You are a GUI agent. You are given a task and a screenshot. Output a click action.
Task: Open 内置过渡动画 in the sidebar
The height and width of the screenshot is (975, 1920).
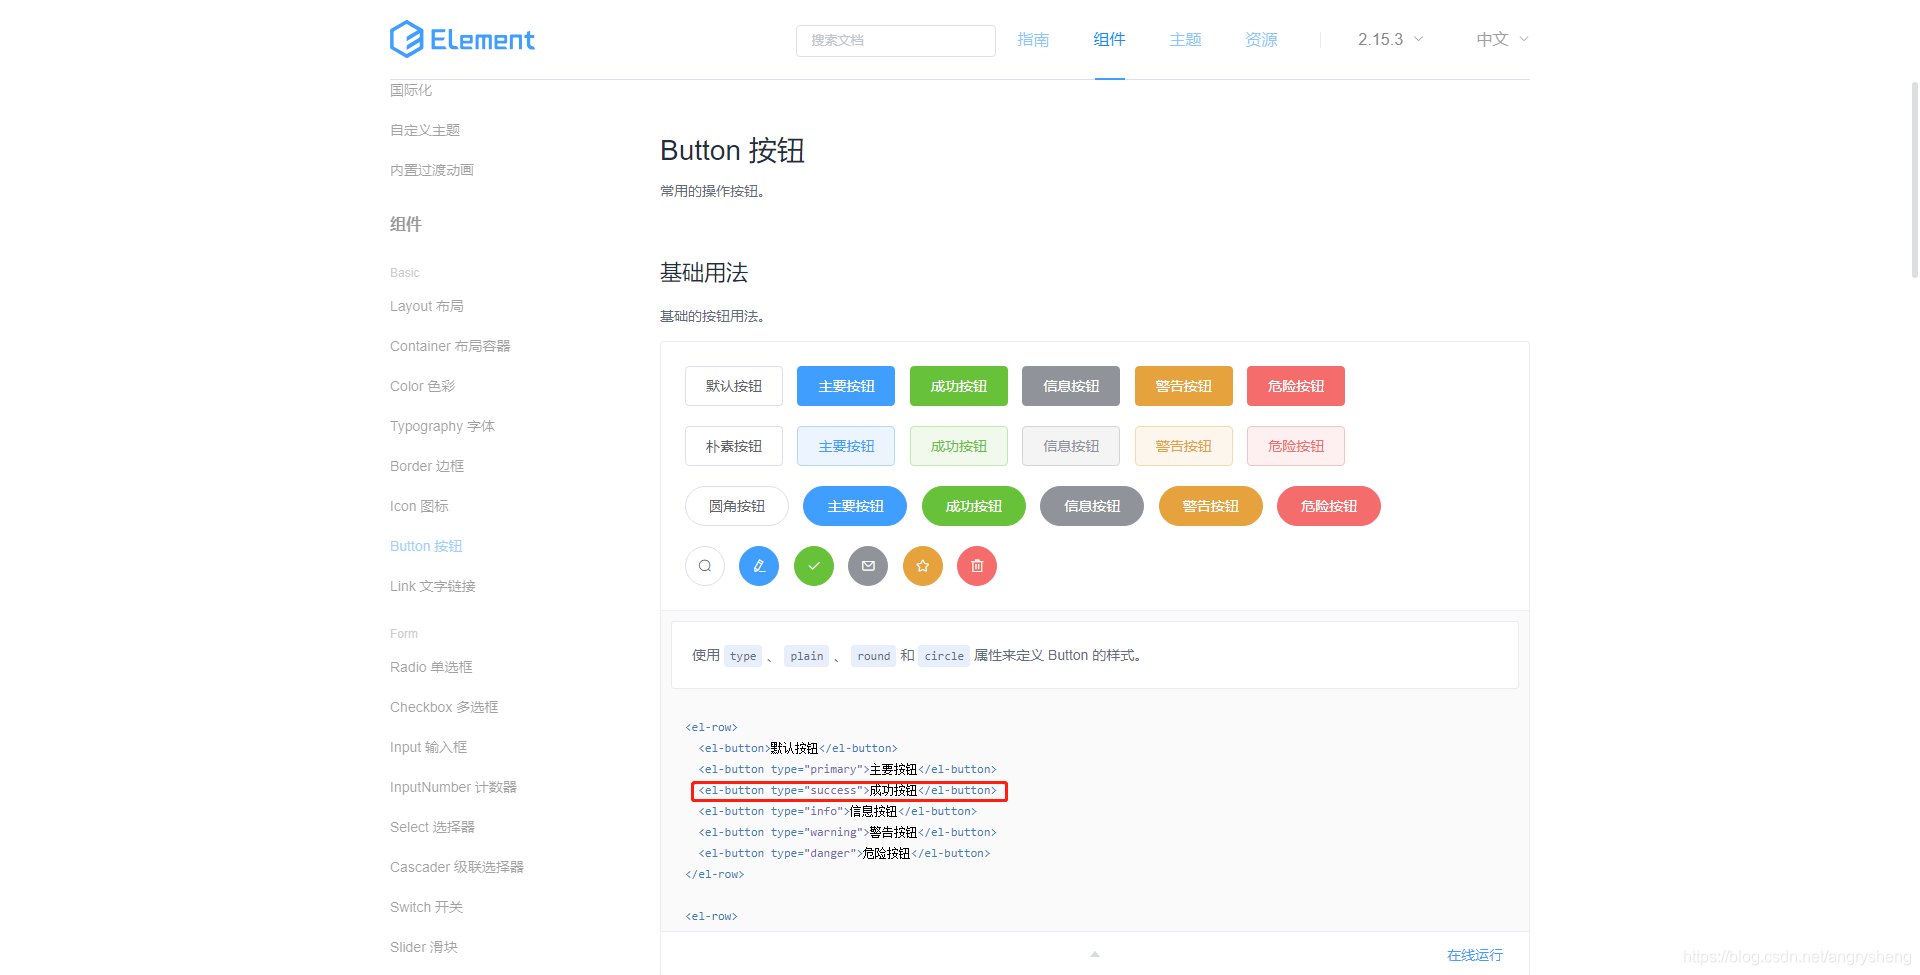coord(432,170)
